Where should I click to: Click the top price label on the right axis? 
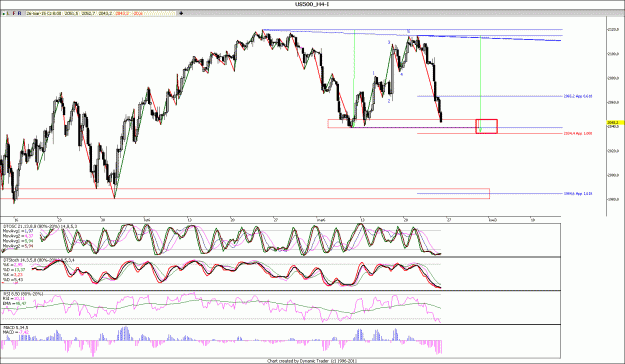click(x=613, y=30)
